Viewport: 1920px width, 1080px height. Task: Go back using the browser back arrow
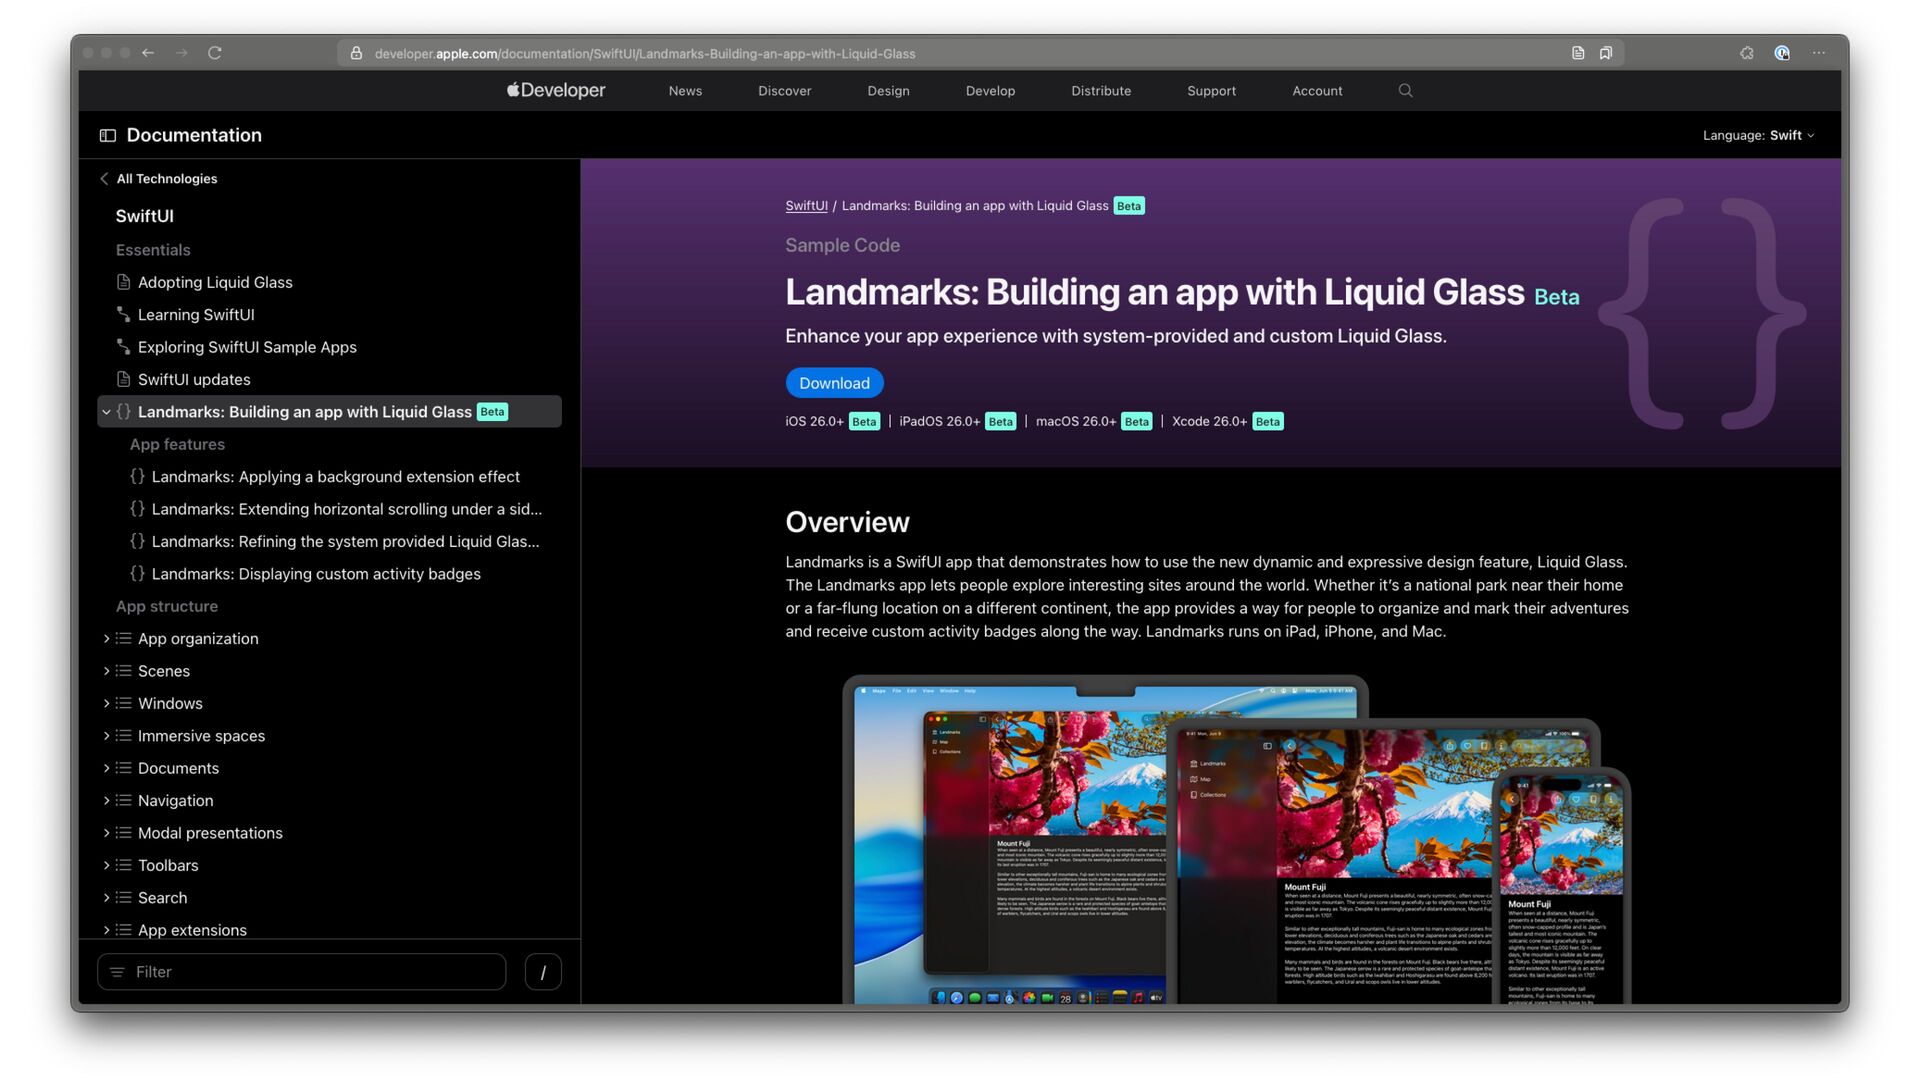click(148, 53)
